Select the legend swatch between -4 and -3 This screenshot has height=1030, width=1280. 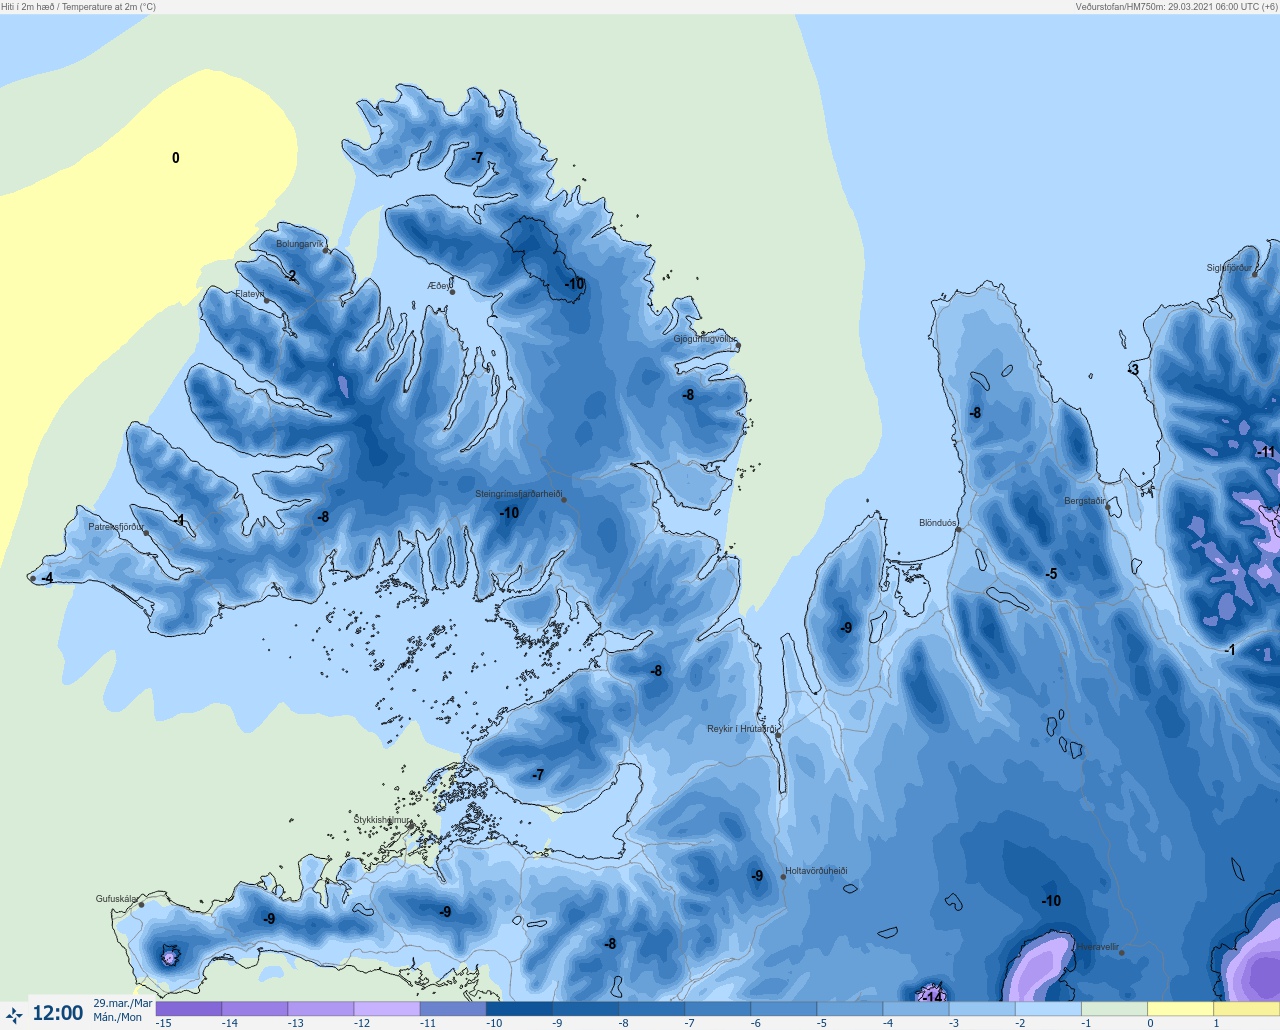coord(915,1009)
